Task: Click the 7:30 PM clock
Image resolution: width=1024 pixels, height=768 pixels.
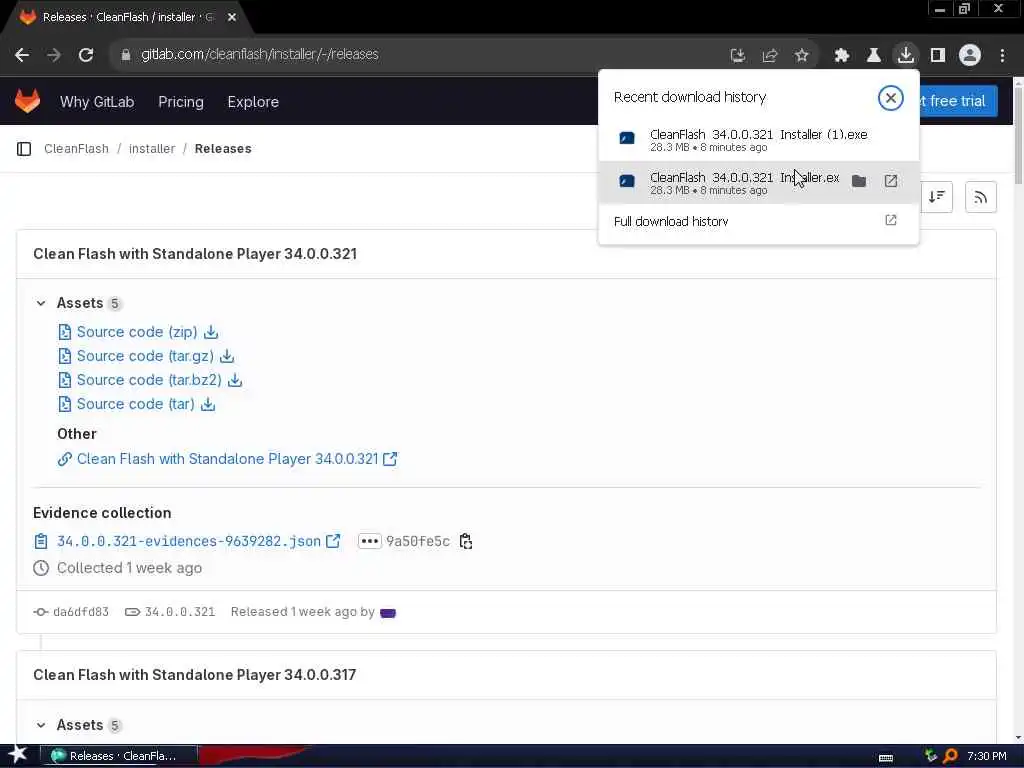Action: pyautogui.click(x=986, y=756)
